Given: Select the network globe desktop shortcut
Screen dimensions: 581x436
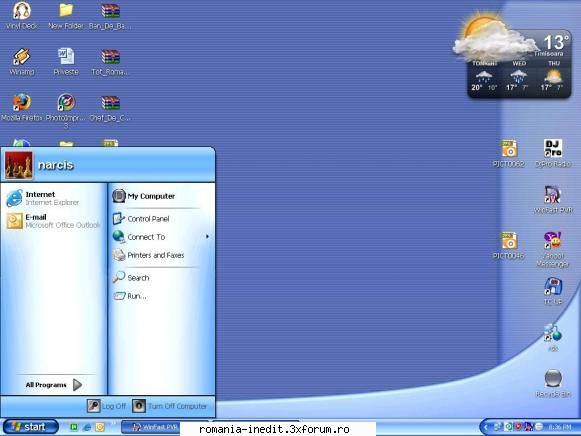Looking at the screenshot, I should 553,337.
